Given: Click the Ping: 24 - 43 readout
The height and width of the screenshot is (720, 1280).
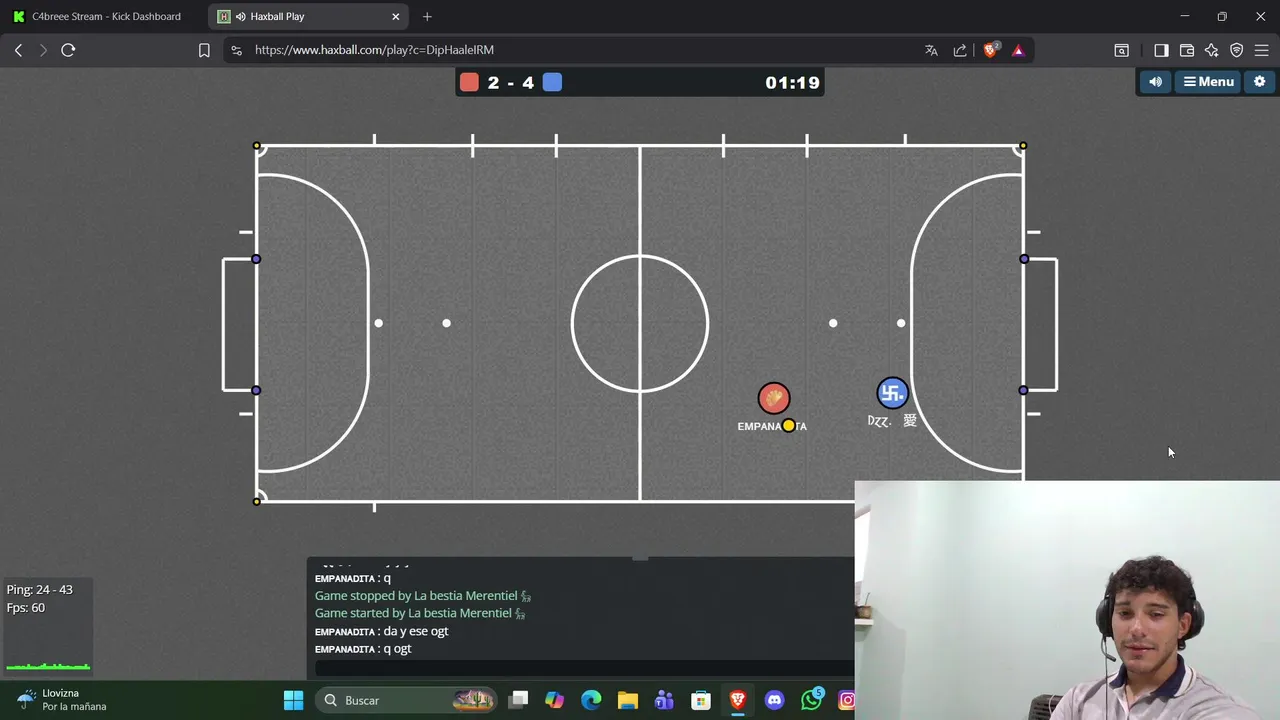Looking at the screenshot, I should click(39, 590).
